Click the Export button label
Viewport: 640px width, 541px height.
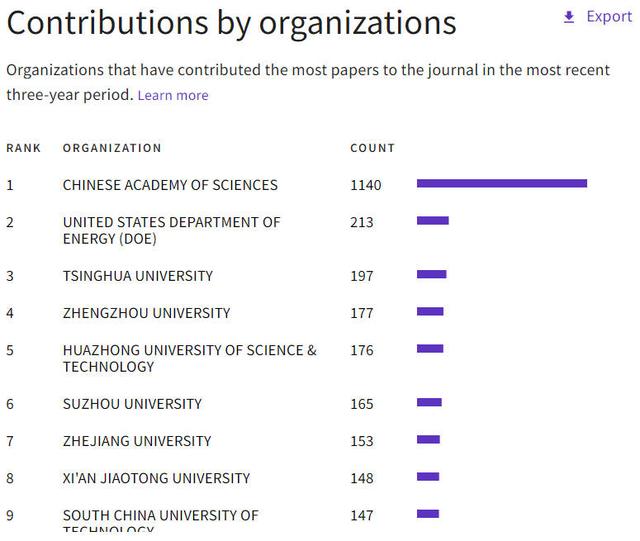tap(608, 16)
